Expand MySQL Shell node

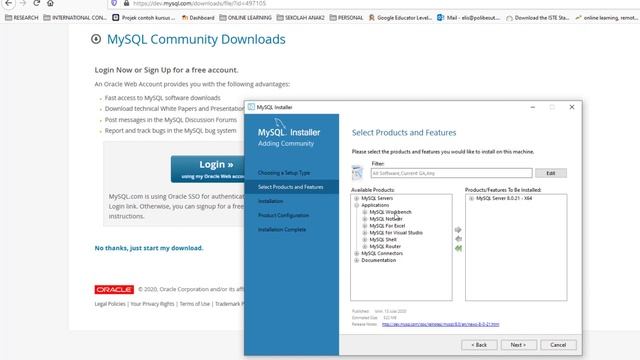365,240
